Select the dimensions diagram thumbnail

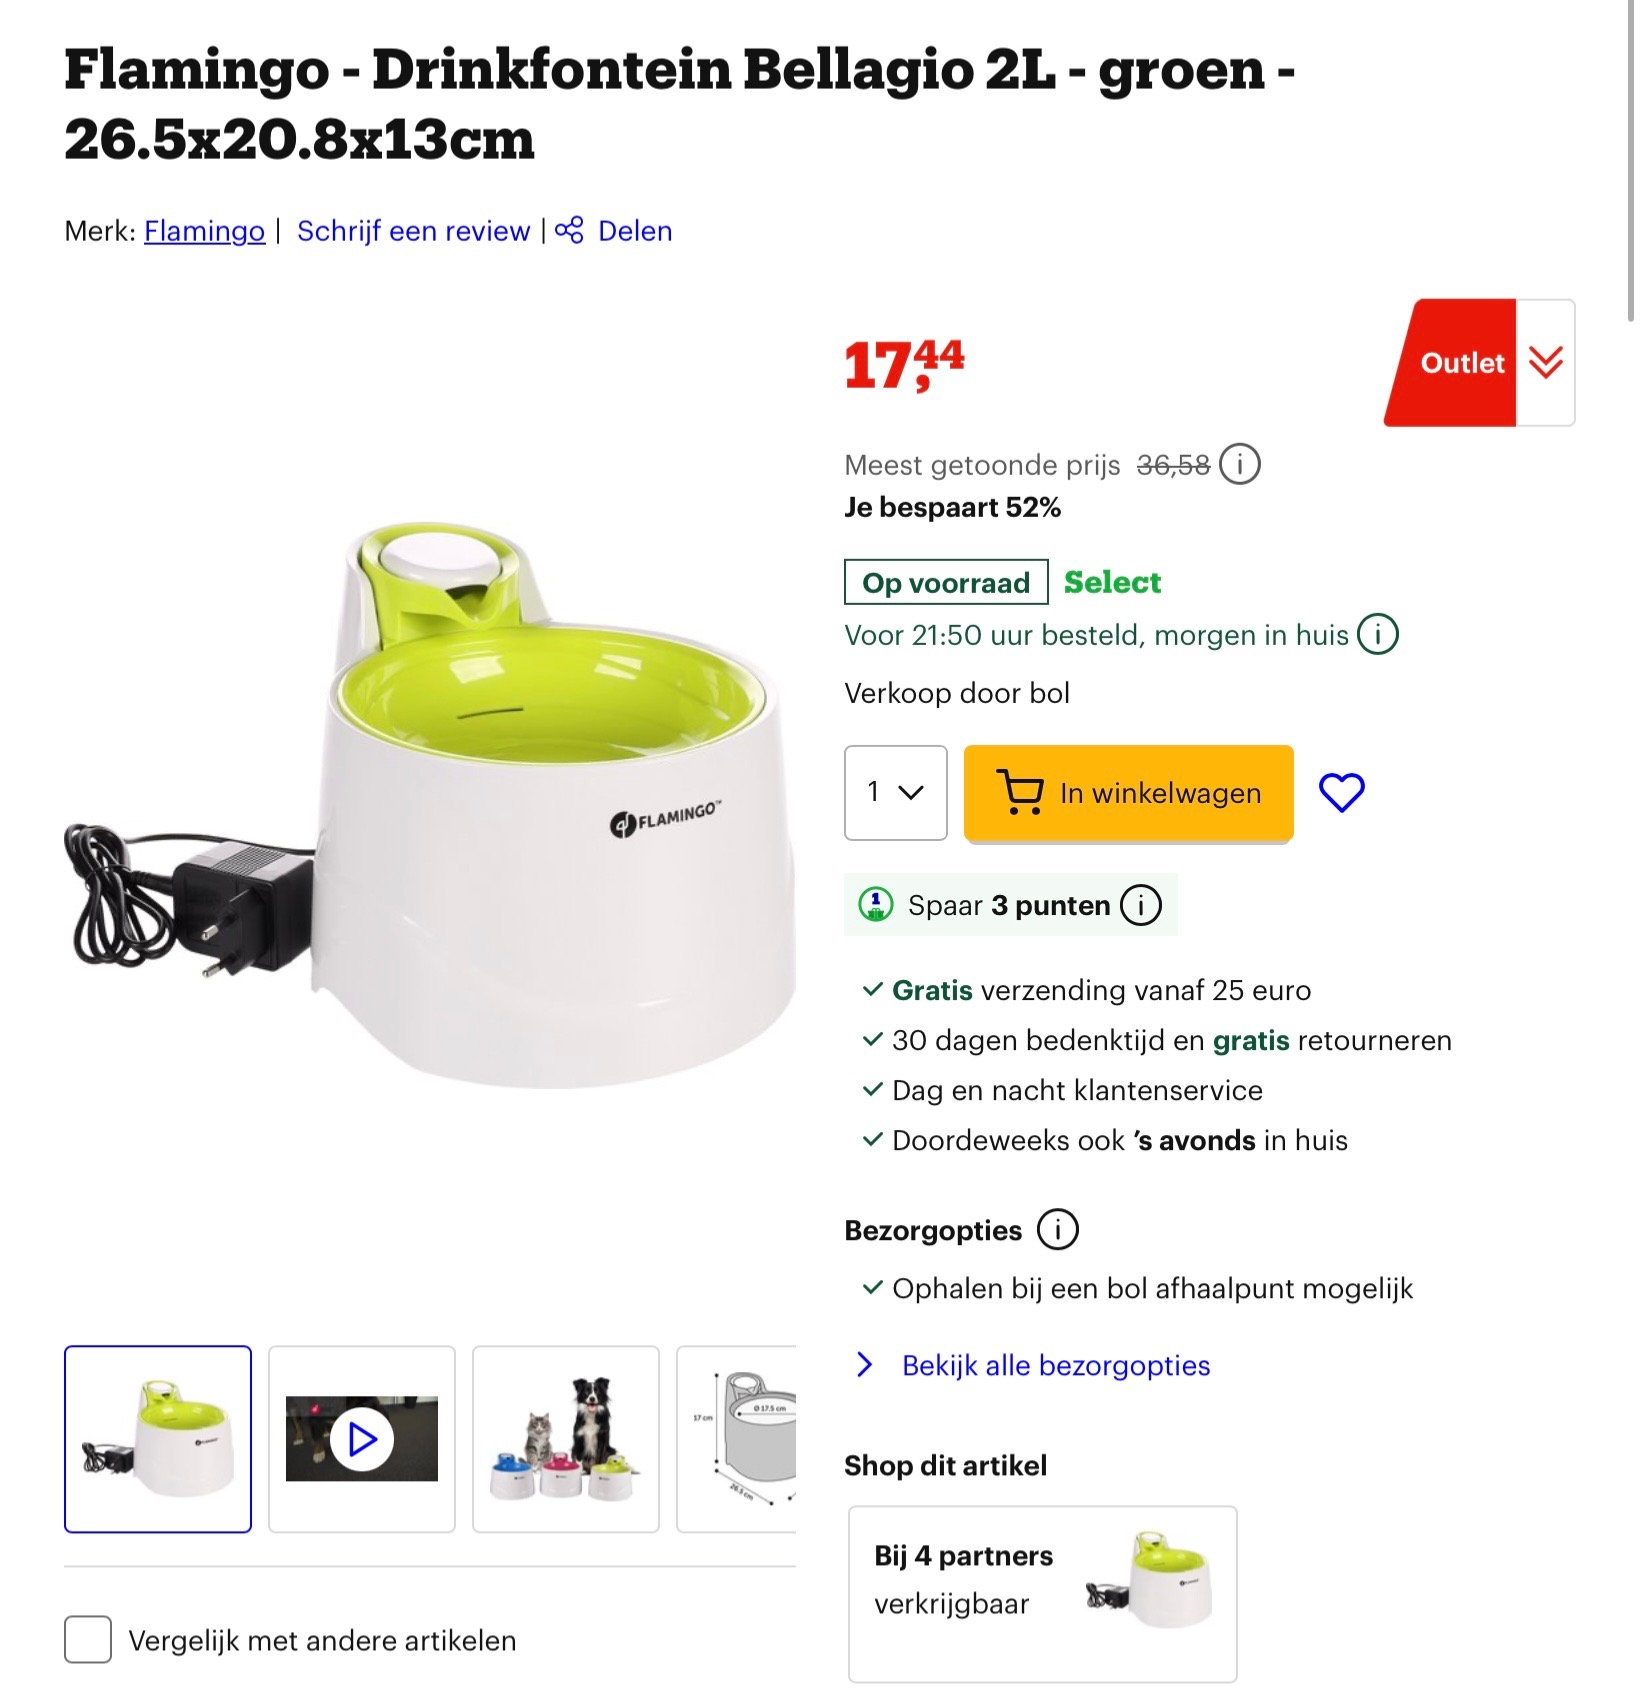pos(737,1439)
